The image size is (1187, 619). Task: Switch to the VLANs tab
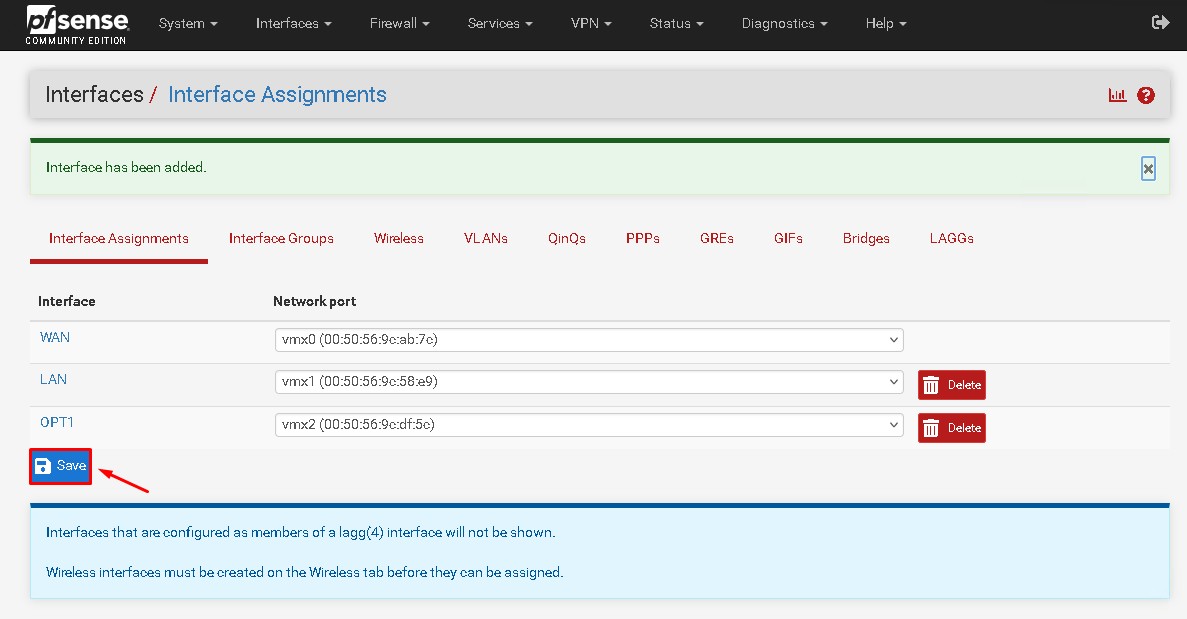pos(485,239)
